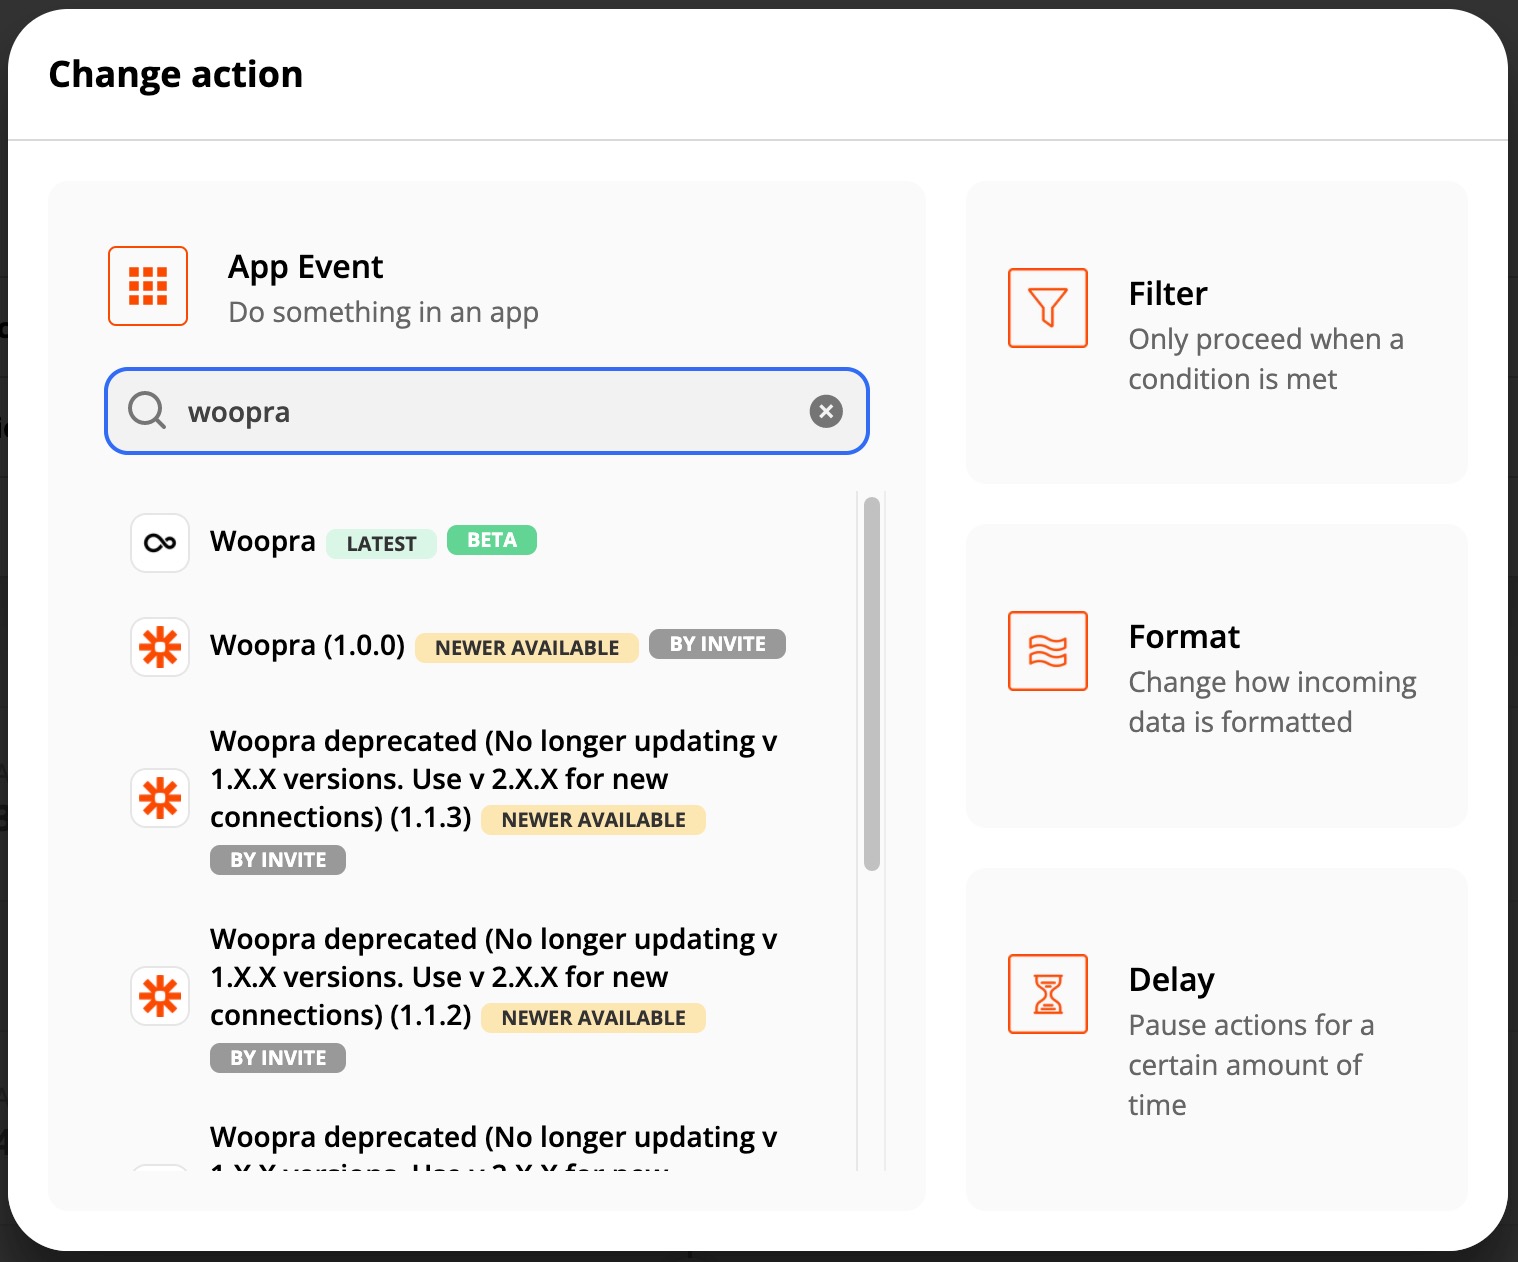Choose the Delay action option
Image resolution: width=1518 pixels, height=1262 pixels.
1216,1039
